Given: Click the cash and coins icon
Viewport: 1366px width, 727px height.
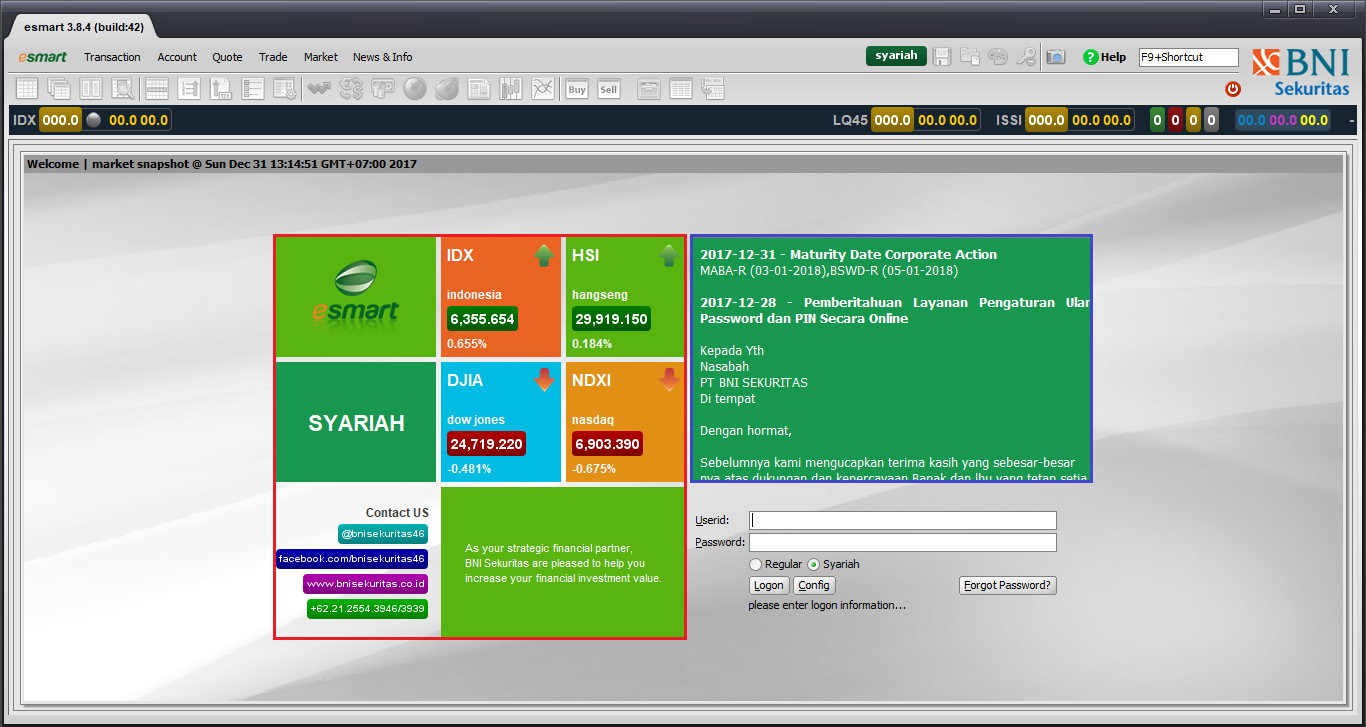Looking at the screenshot, I should click(x=383, y=89).
